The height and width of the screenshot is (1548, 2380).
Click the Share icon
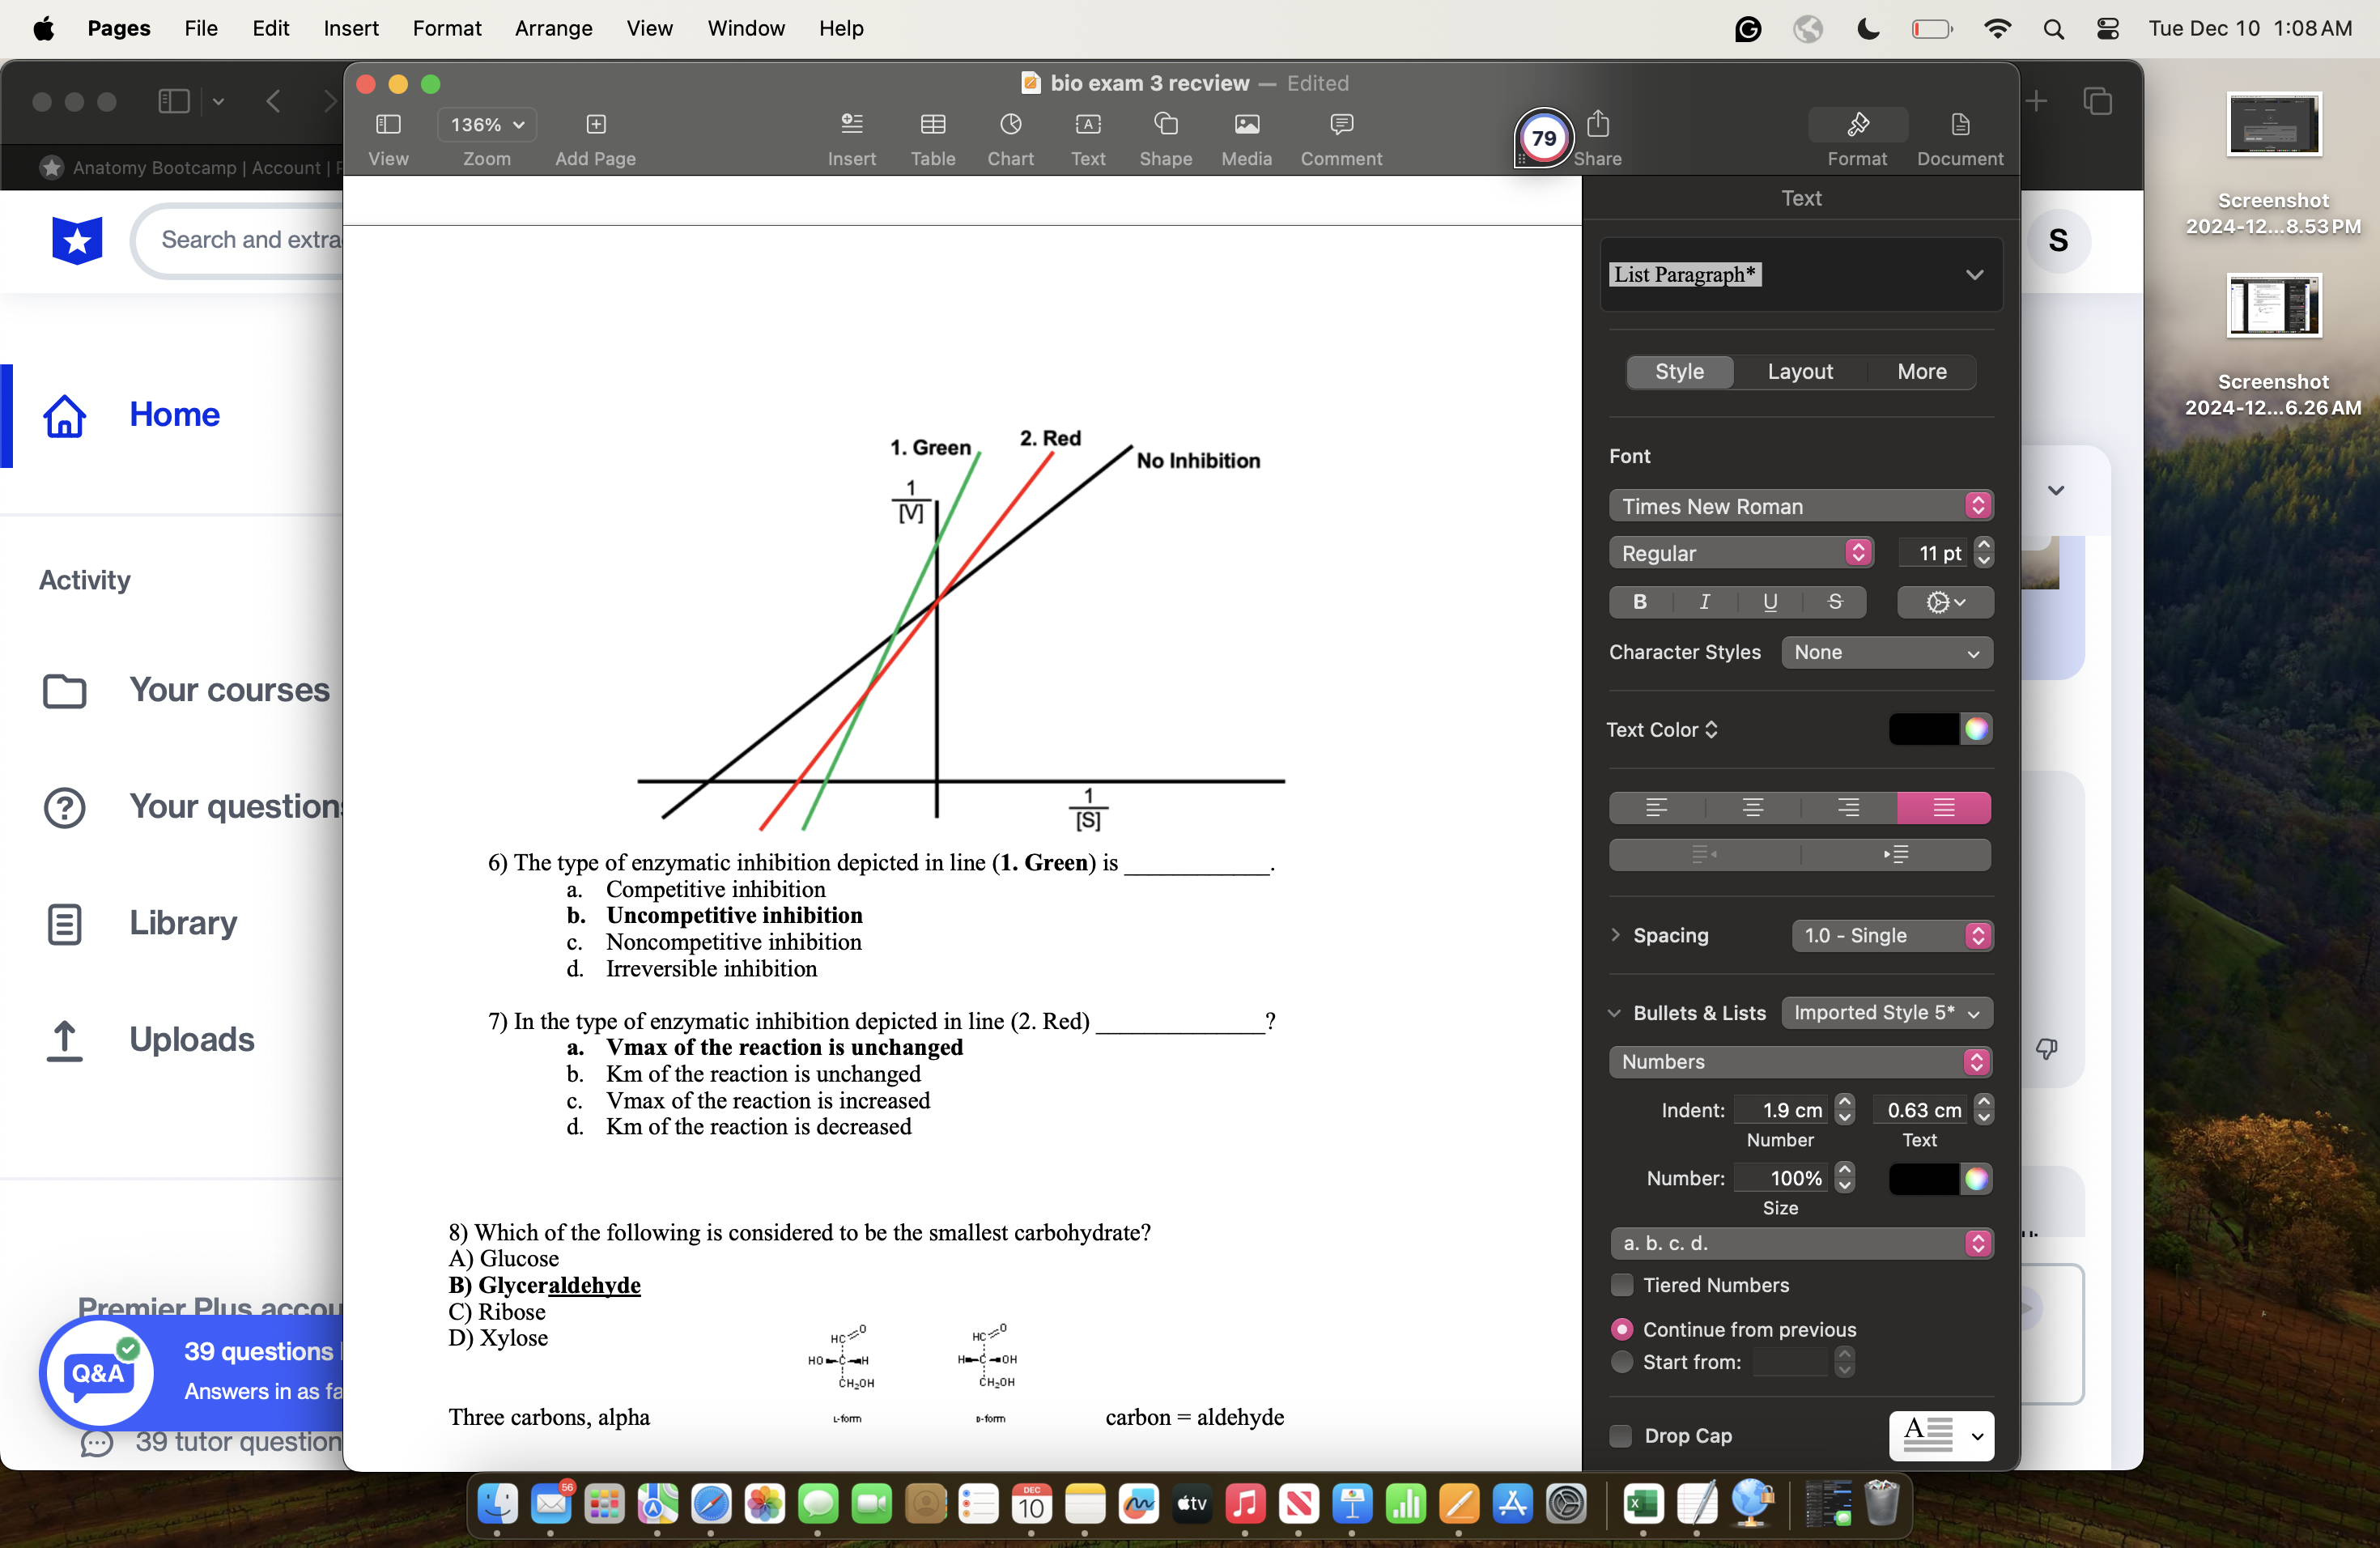(x=1597, y=125)
